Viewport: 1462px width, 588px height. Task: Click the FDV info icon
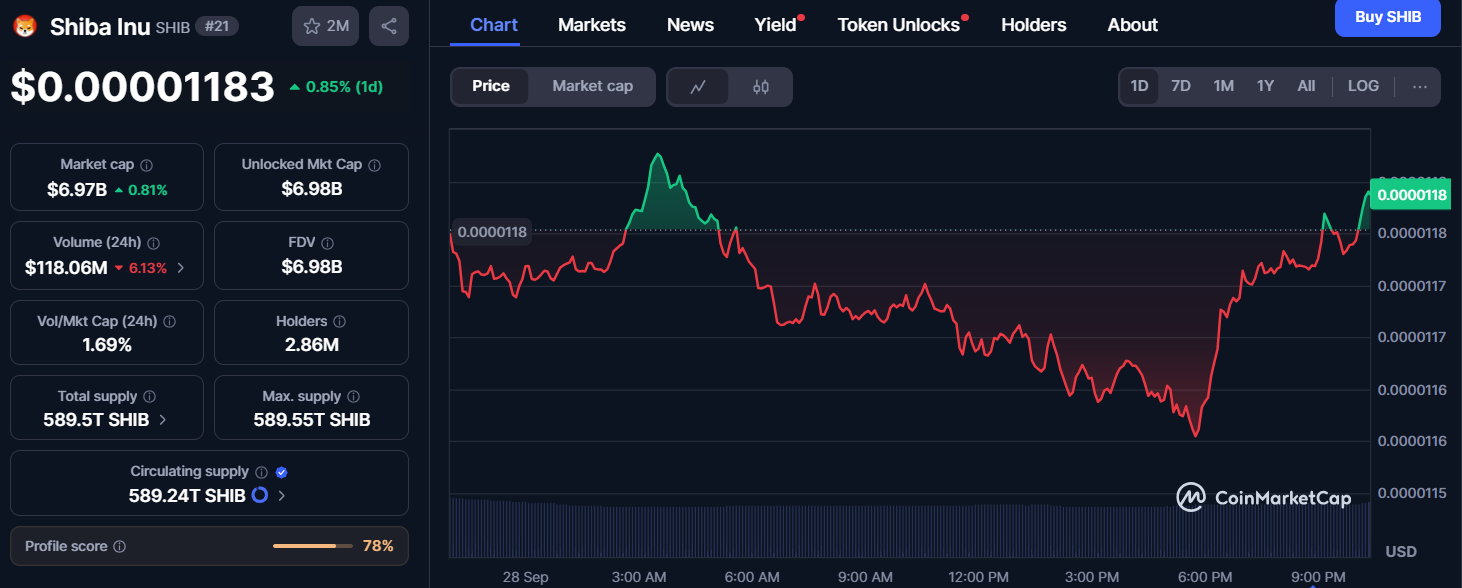[328, 243]
